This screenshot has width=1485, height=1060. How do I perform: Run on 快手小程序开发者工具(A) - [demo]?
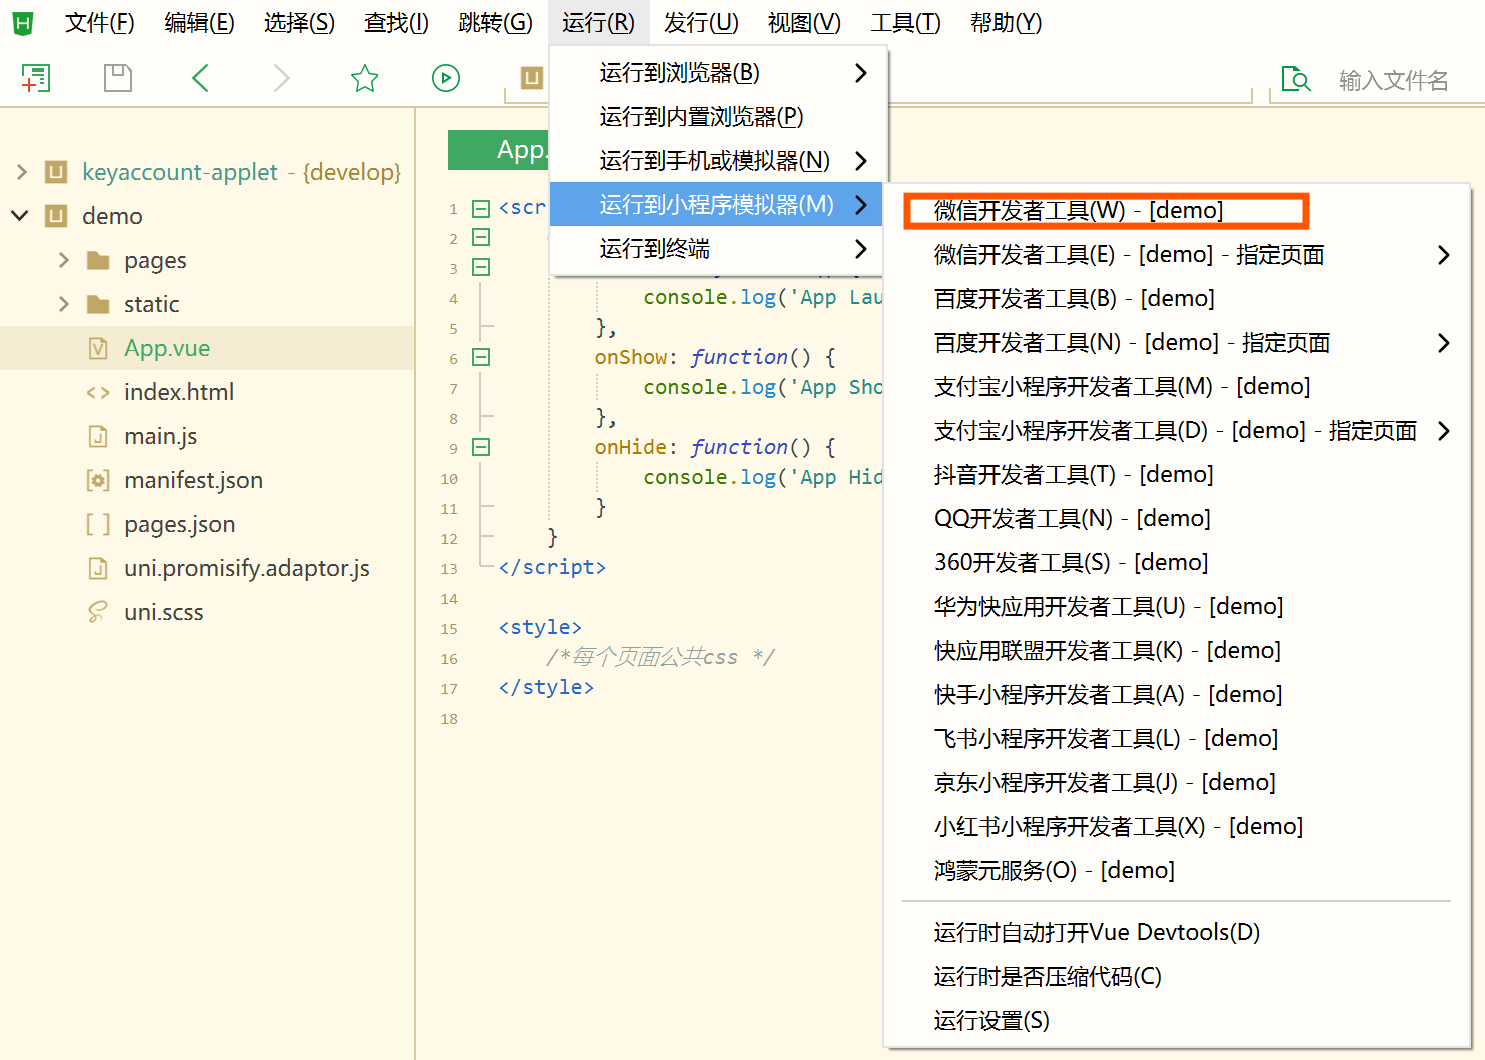[1177, 694]
